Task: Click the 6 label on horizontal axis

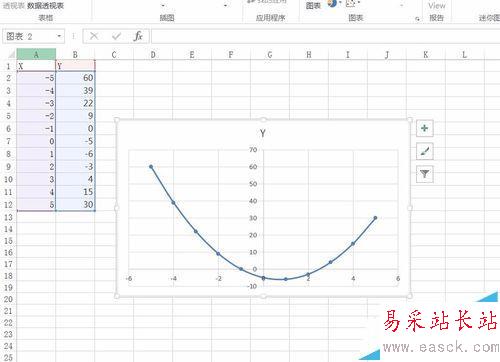Action: (x=398, y=278)
